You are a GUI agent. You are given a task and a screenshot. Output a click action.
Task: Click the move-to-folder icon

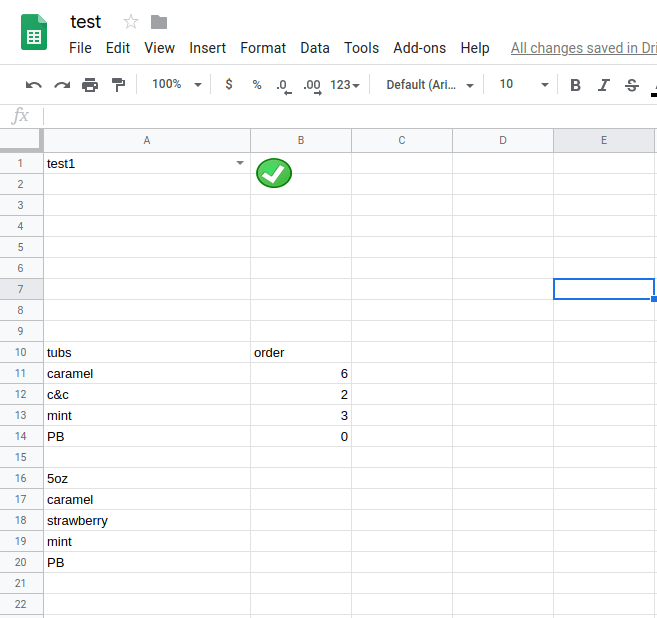click(x=159, y=22)
